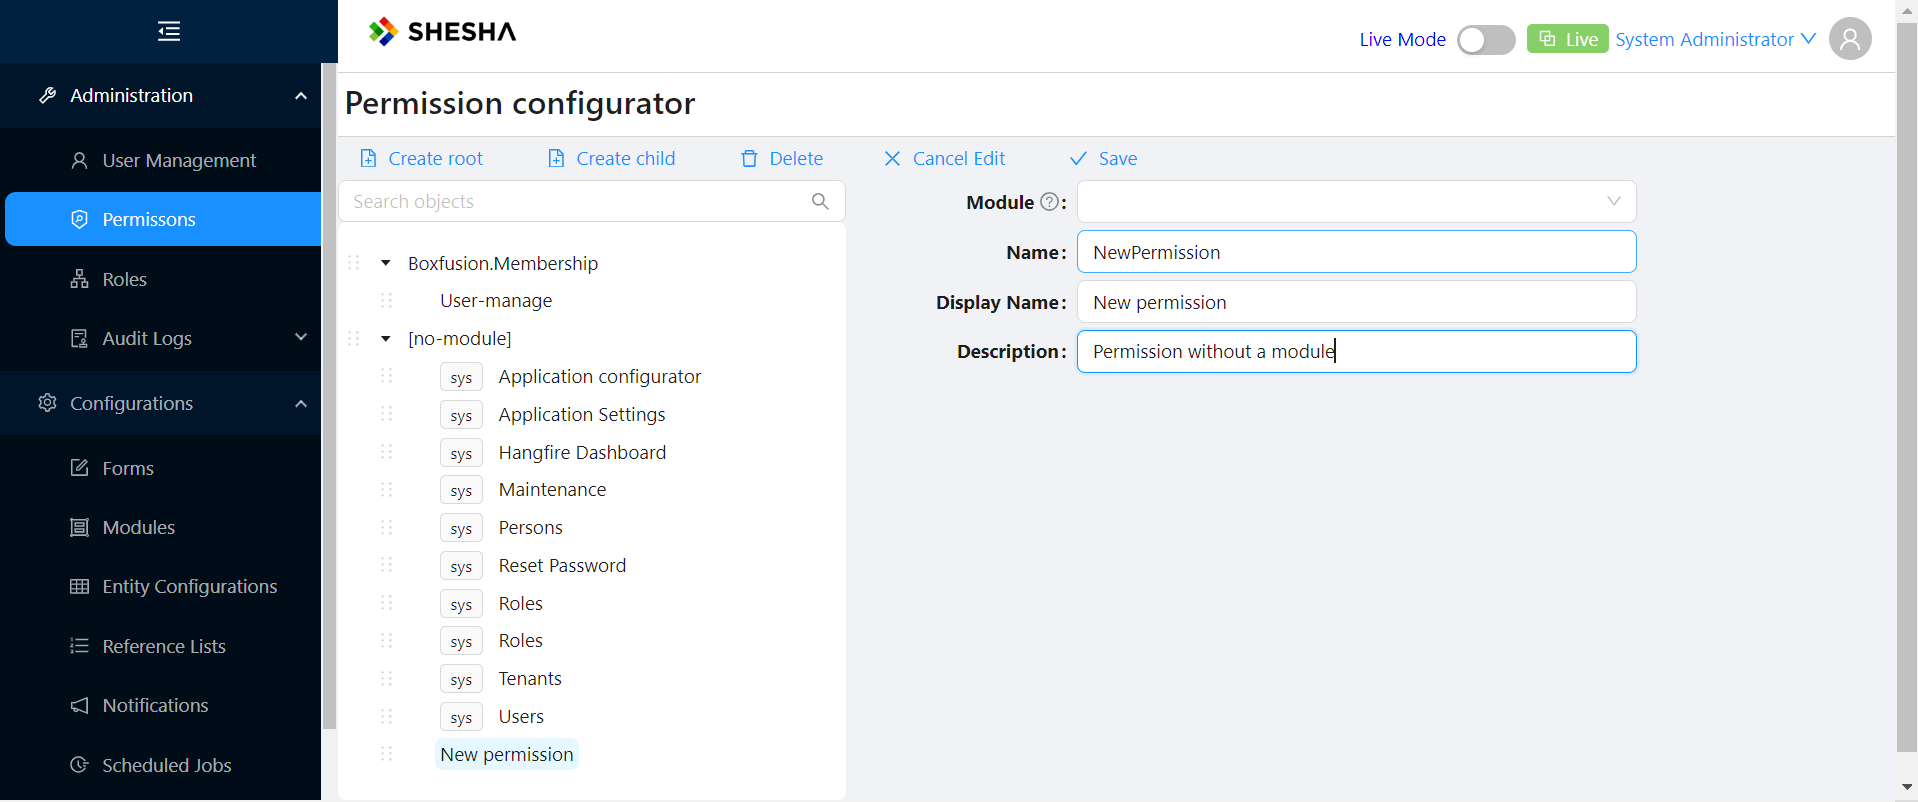Image resolution: width=1918 pixels, height=802 pixels.
Task: Click the Module help question icon
Action: coord(1049,202)
